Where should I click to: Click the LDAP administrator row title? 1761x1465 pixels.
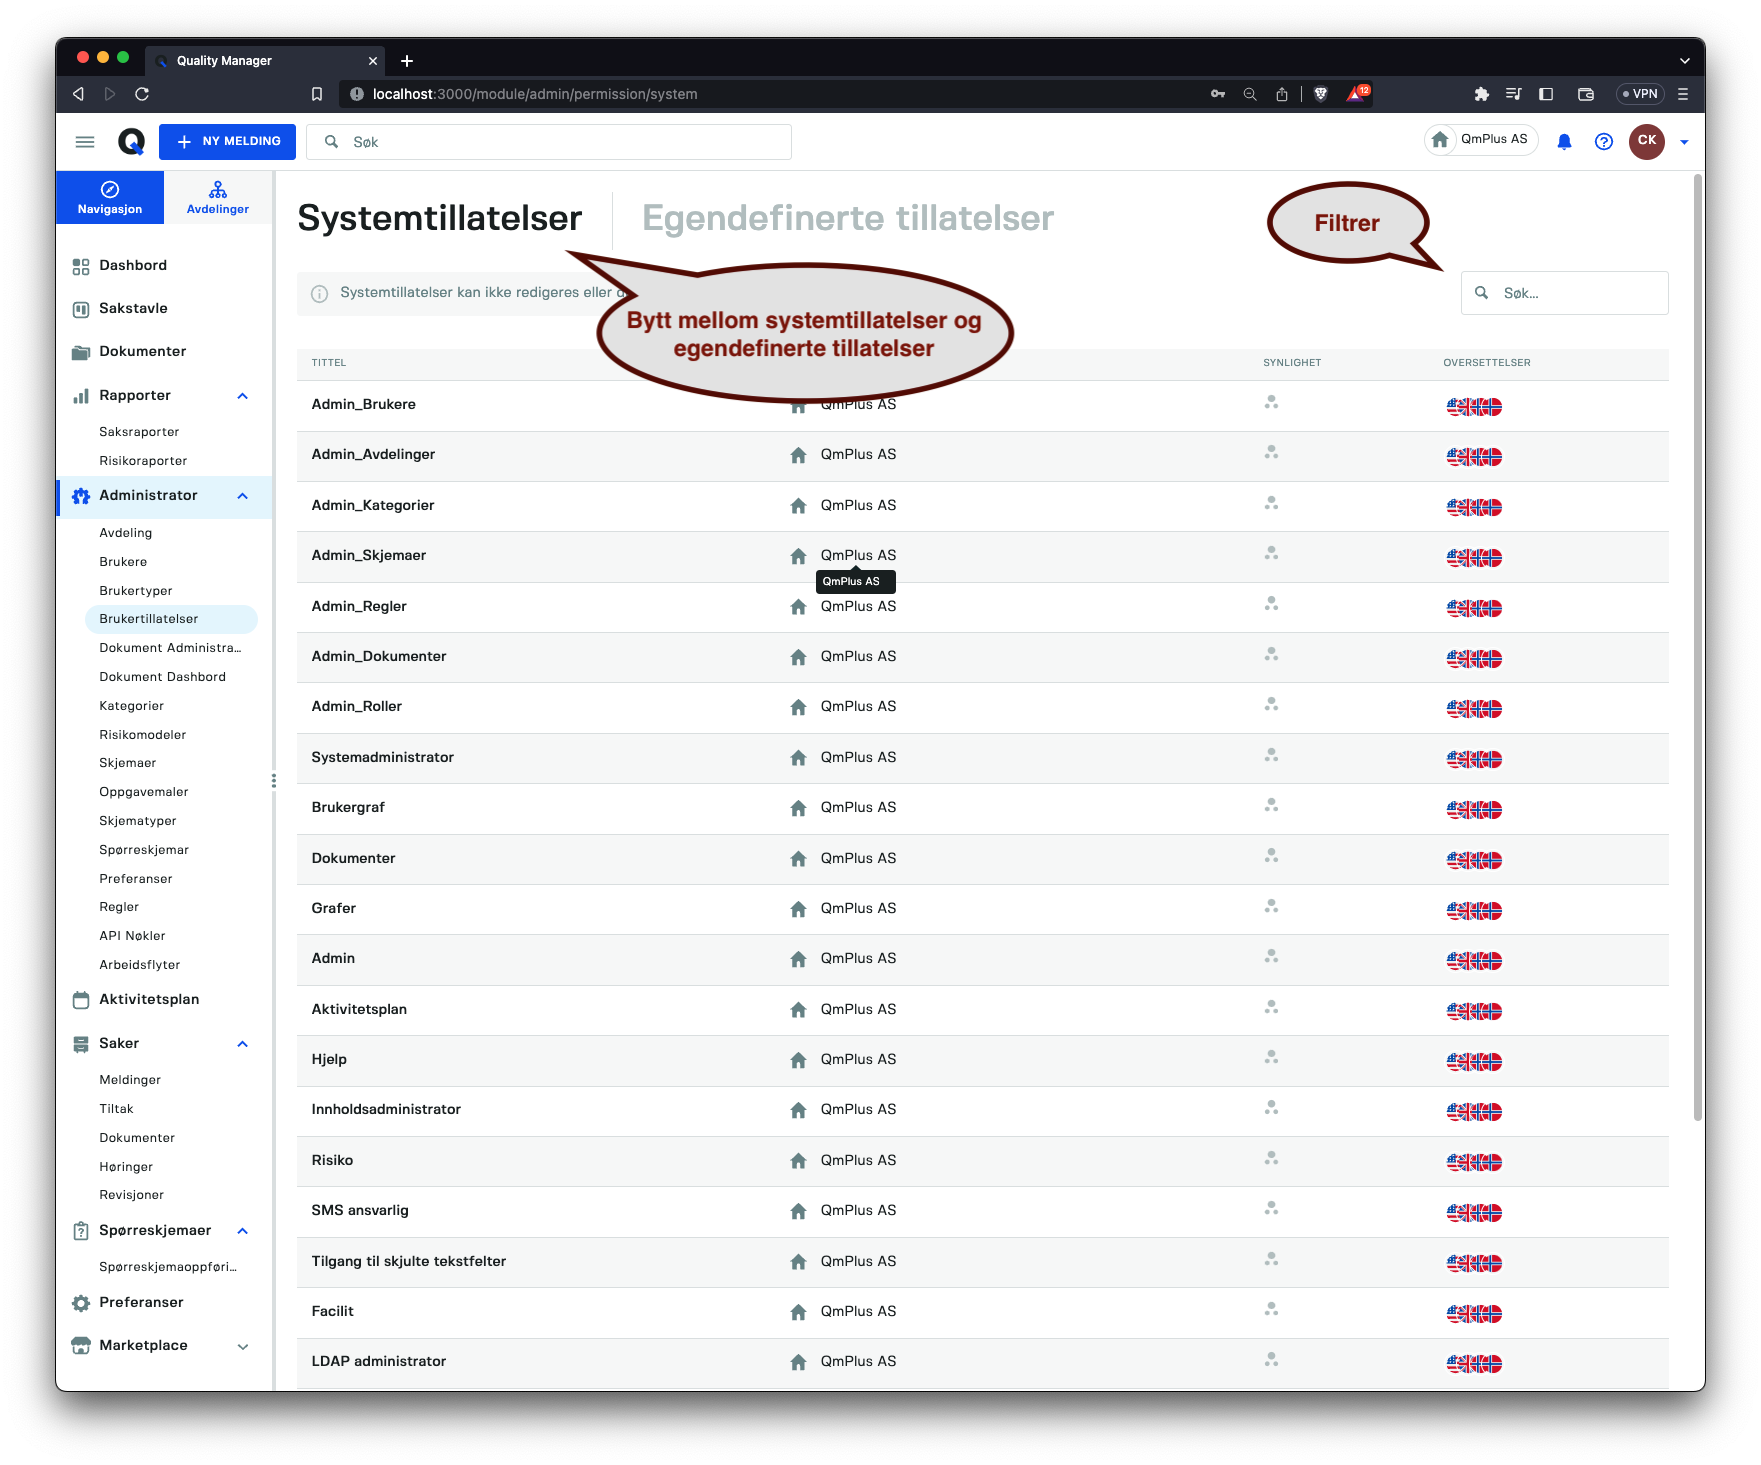(379, 1362)
